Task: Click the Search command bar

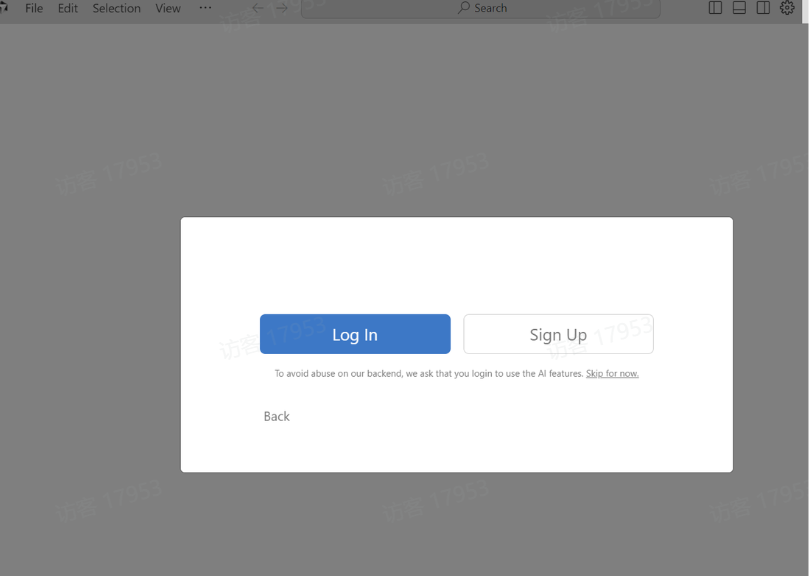Action: pyautogui.click(x=480, y=8)
